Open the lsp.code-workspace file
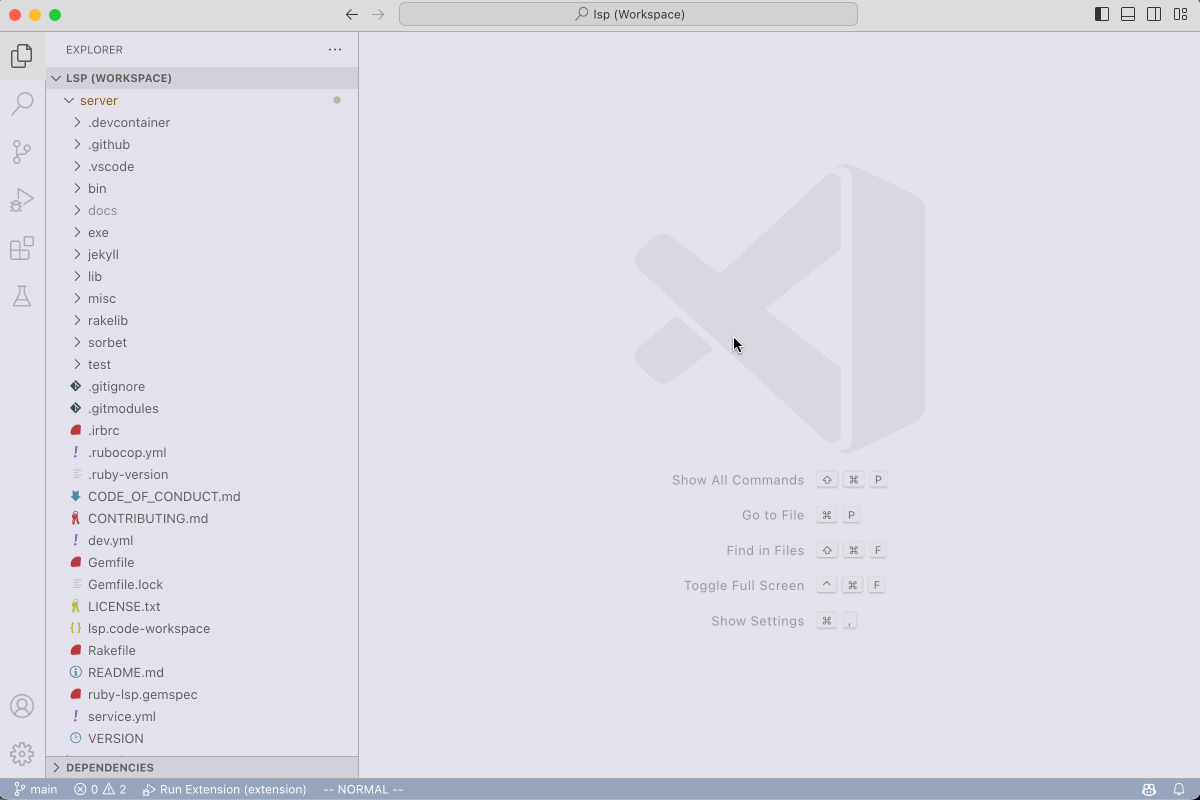 point(202,628)
